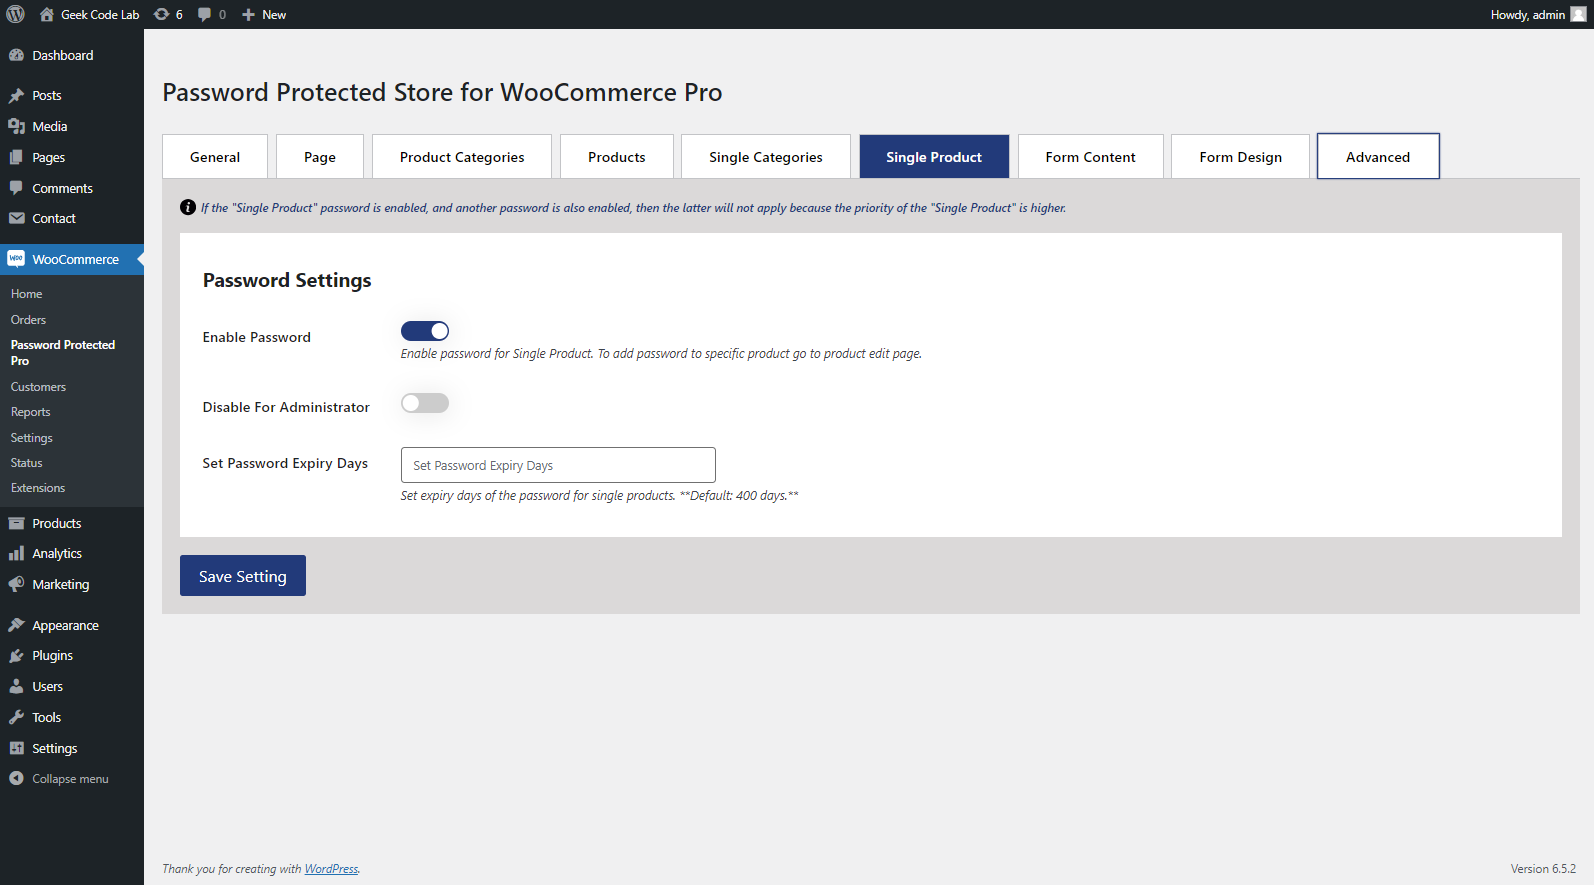Go to WooCommerce Orders
Screen dimensions: 1594x885
[x=29, y=320]
